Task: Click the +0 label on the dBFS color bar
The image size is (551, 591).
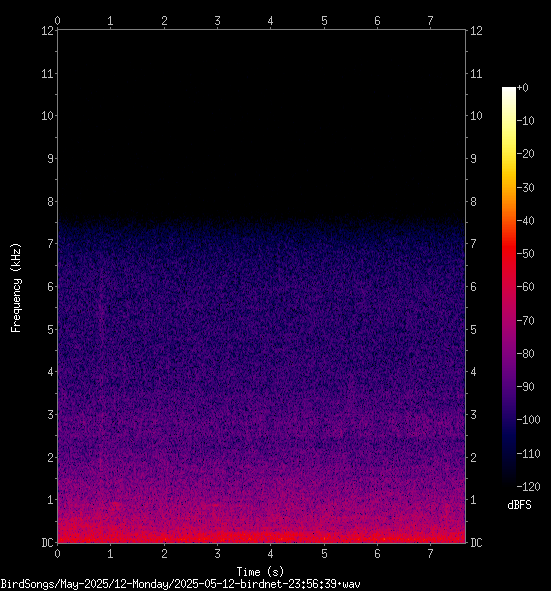Action: [523, 88]
